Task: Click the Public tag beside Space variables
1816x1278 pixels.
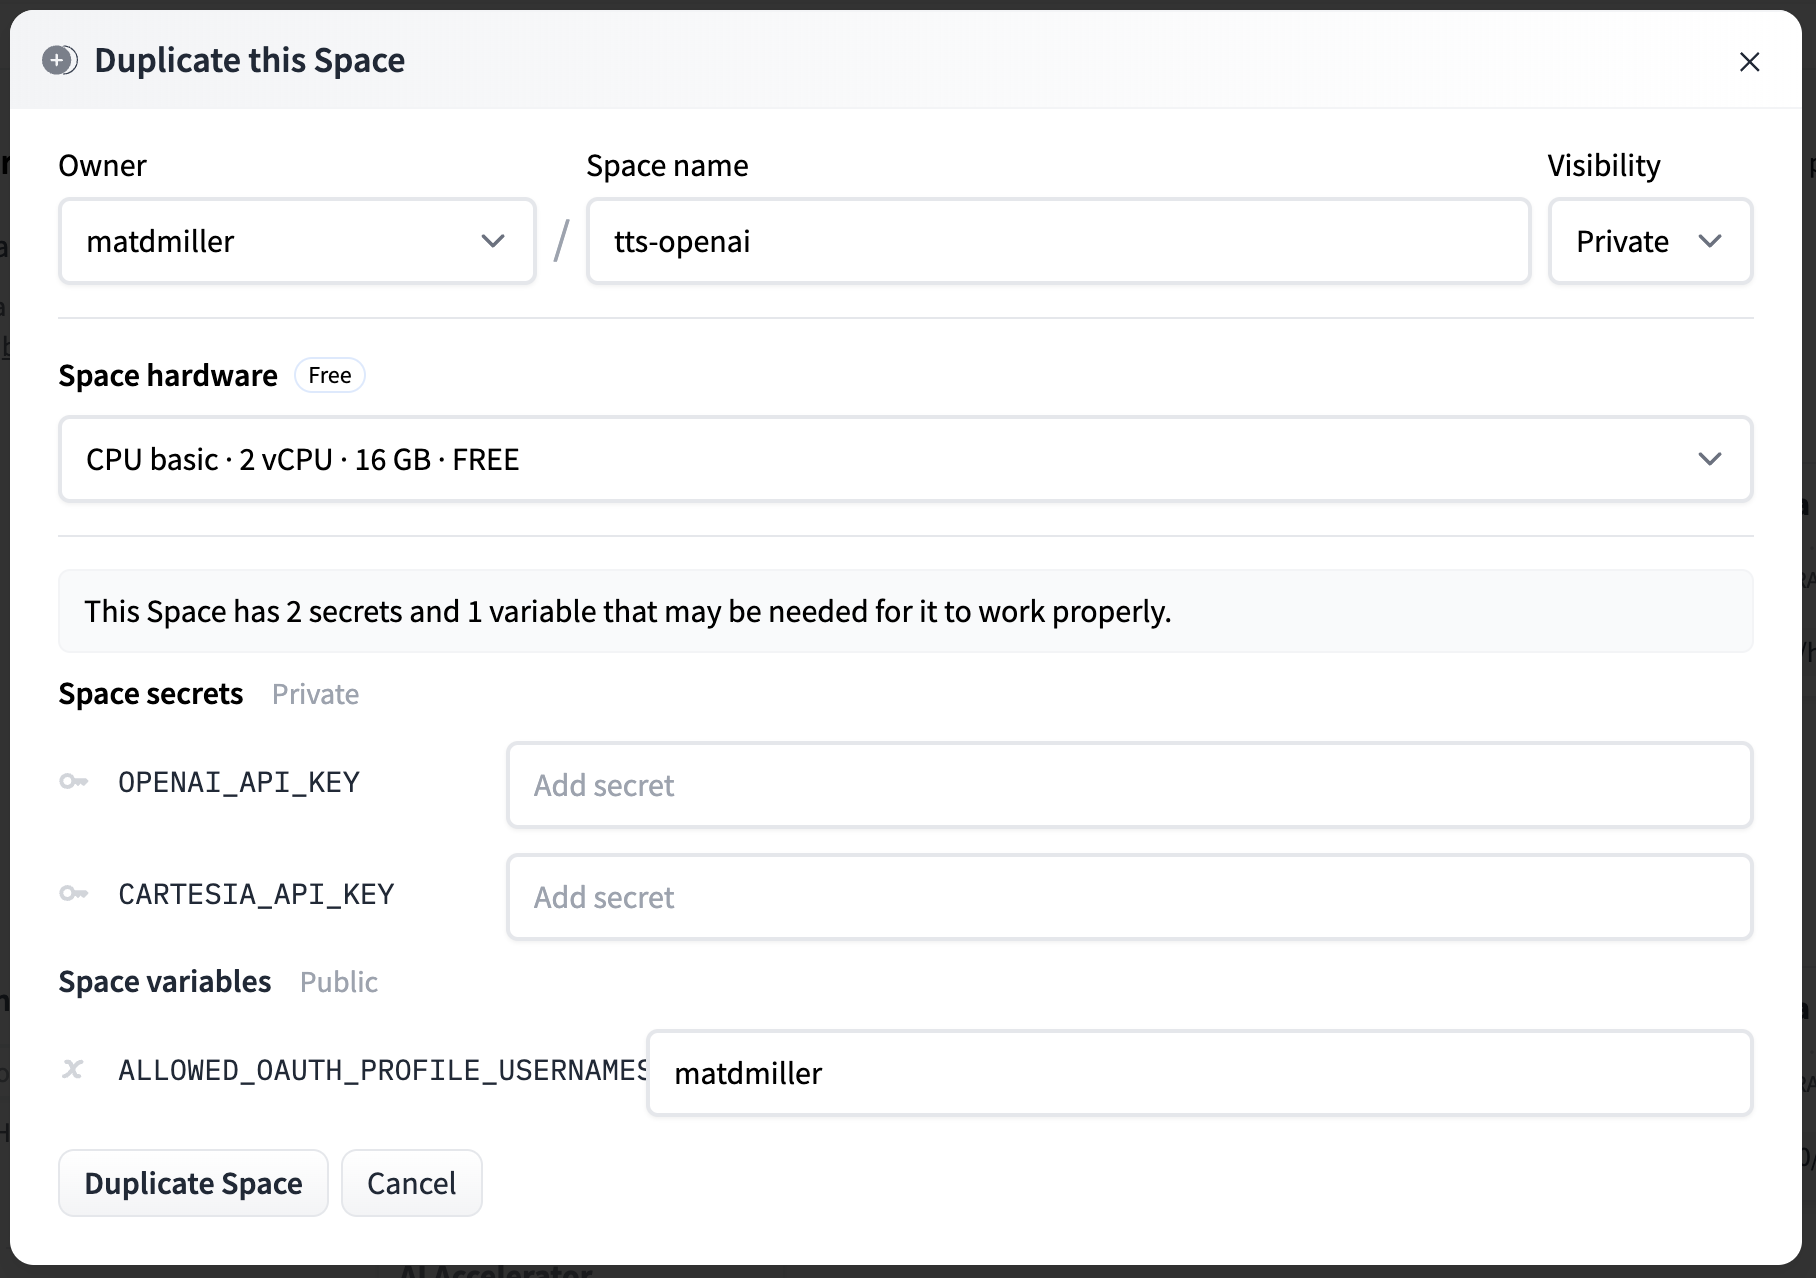Action: point(339,982)
